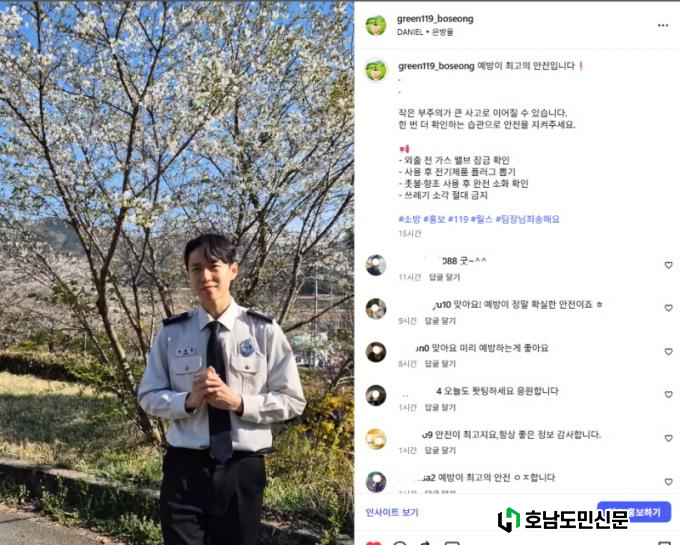Like the comment saying 굿~^^
The width and height of the screenshot is (680, 545).
pyautogui.click(x=668, y=265)
